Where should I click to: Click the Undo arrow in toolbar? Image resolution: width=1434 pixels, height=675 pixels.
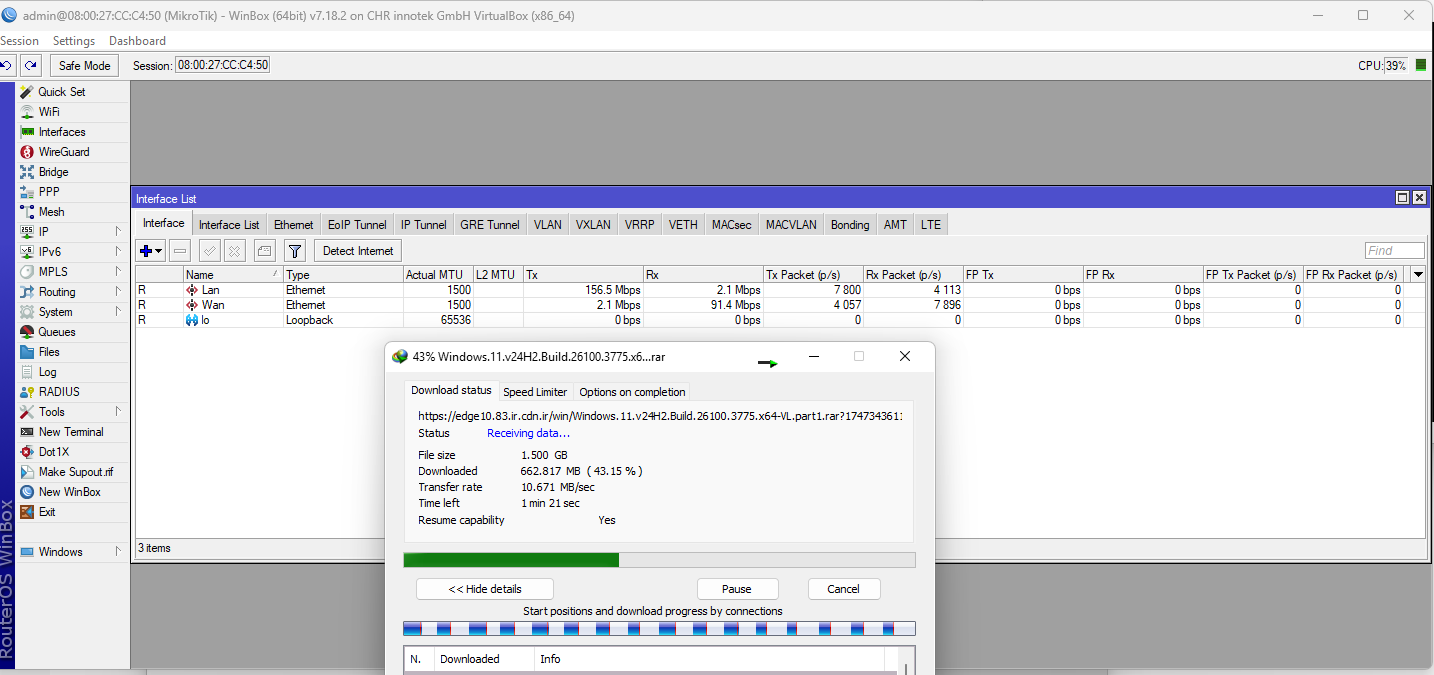7,65
